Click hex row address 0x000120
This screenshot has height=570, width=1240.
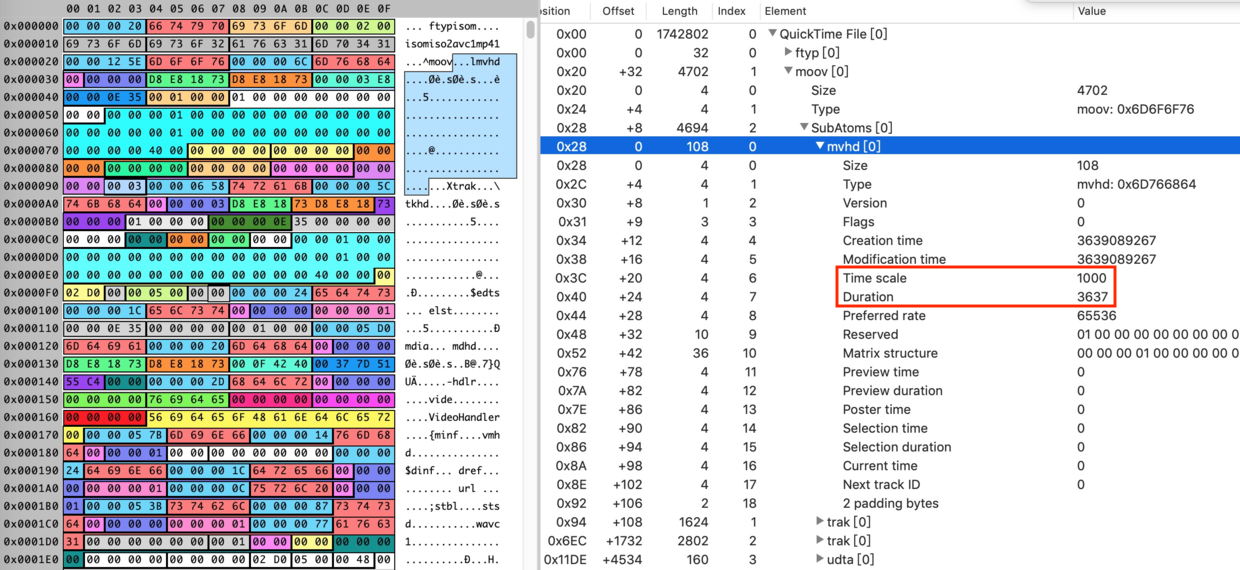tap(31, 346)
